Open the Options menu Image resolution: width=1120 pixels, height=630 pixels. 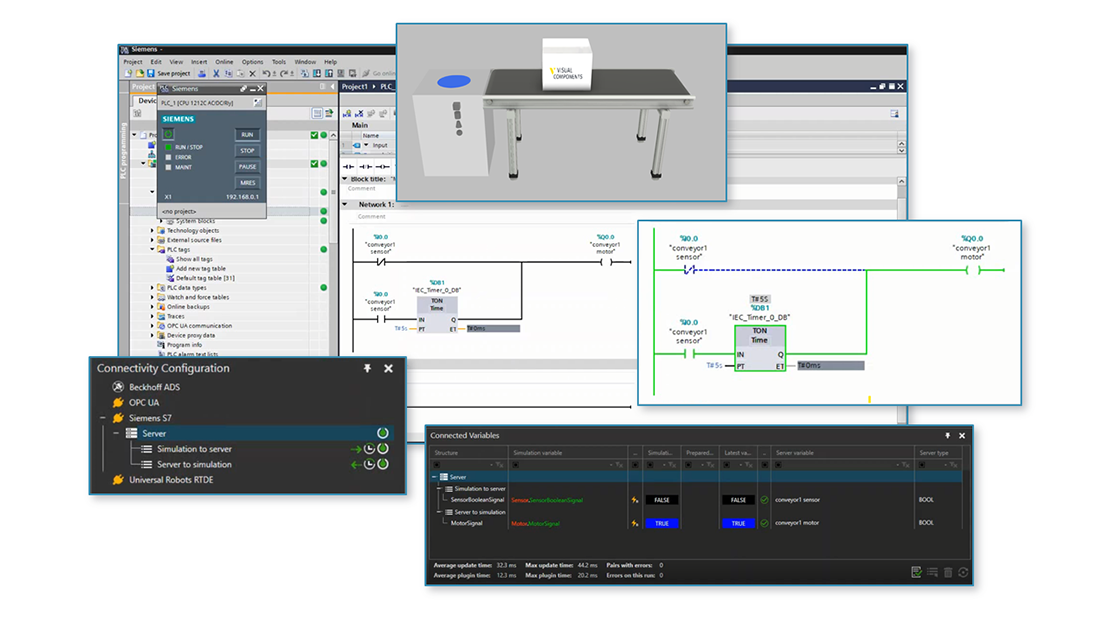(x=252, y=62)
